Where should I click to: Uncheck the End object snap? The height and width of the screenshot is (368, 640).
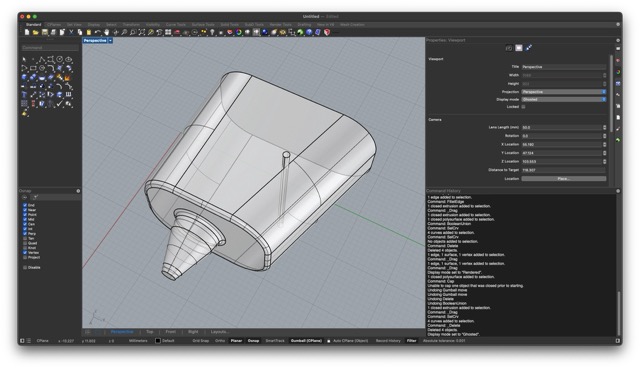pyautogui.click(x=25, y=205)
